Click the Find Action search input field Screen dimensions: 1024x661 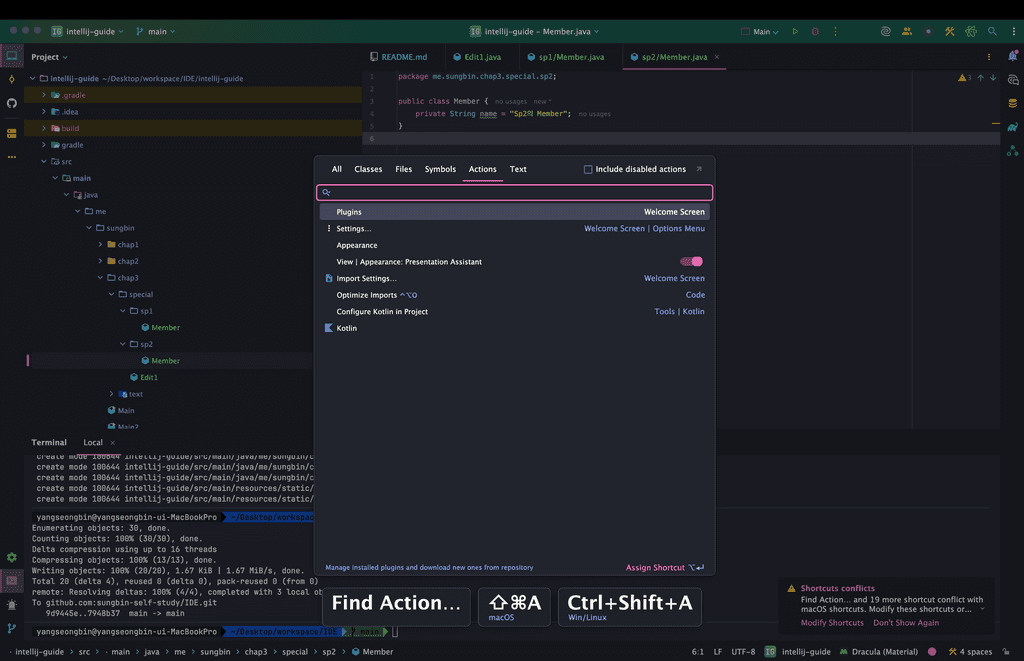(x=515, y=192)
